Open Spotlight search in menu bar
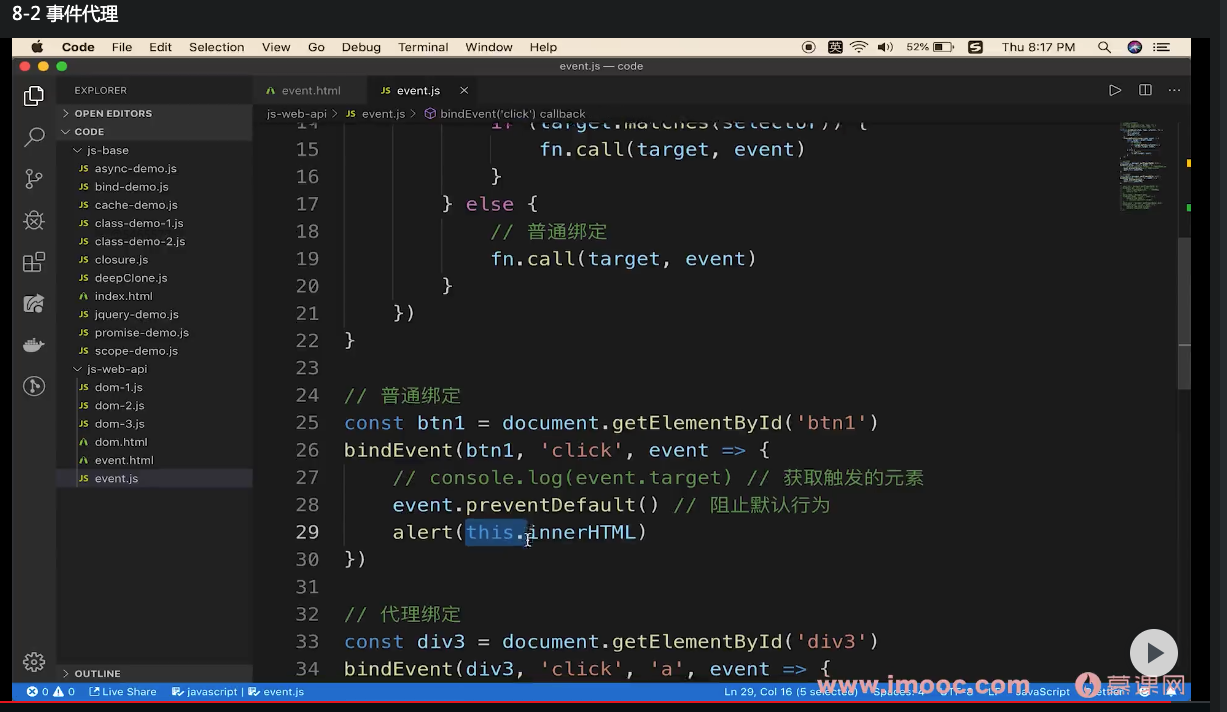This screenshot has width=1227, height=712. click(1104, 47)
